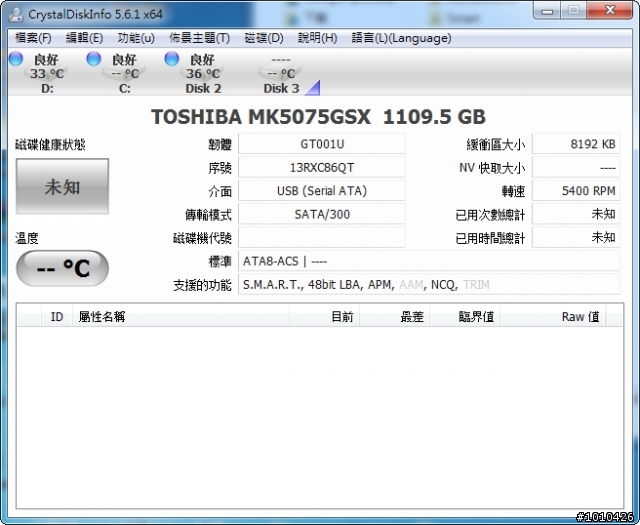
Task: Click the -- °C temperature button
Action: pos(62,268)
